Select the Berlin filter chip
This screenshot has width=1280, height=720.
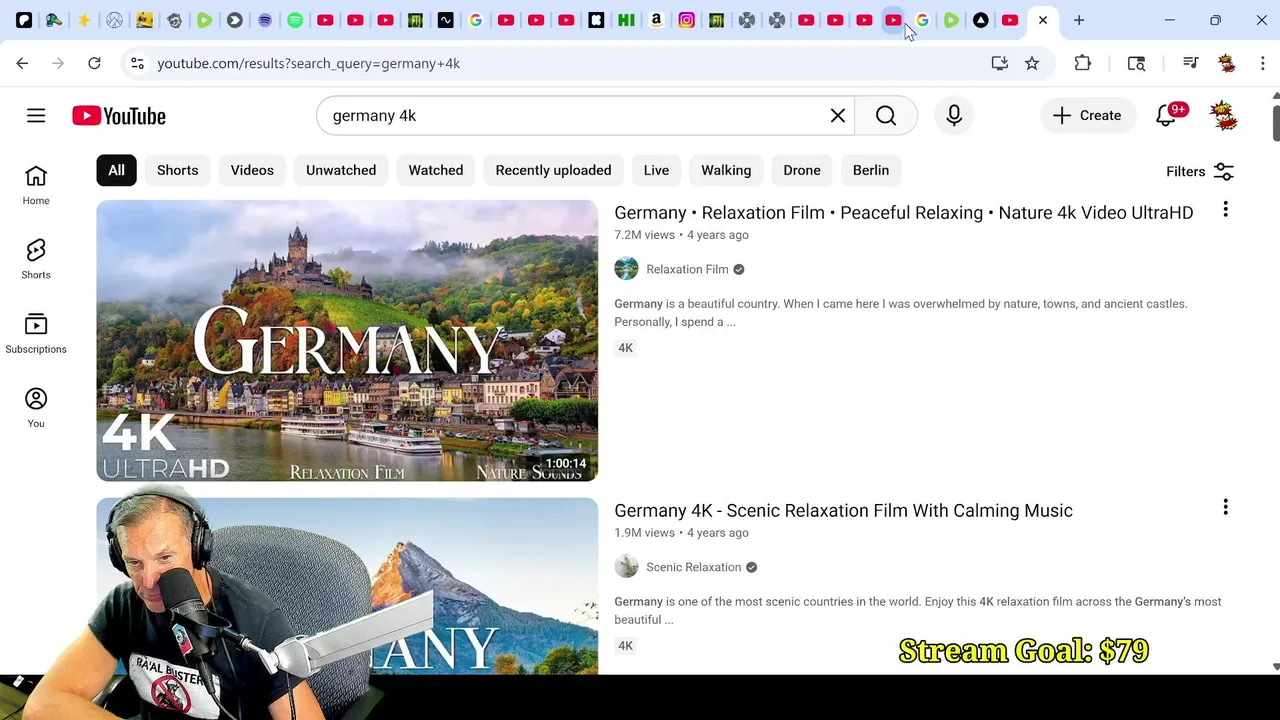(x=871, y=170)
